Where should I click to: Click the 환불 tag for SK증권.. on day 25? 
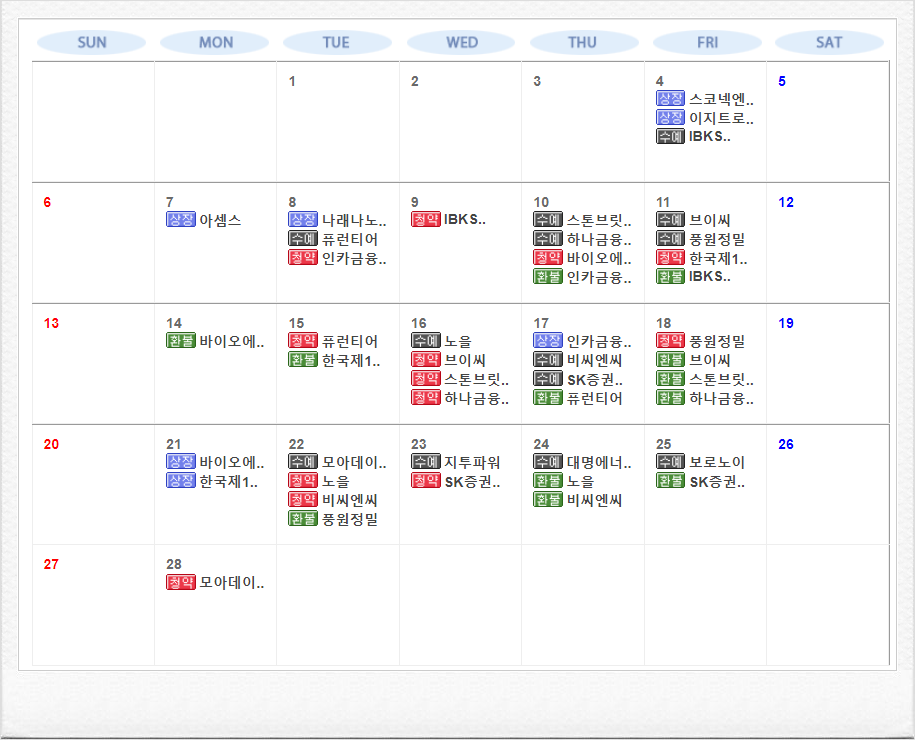670,481
